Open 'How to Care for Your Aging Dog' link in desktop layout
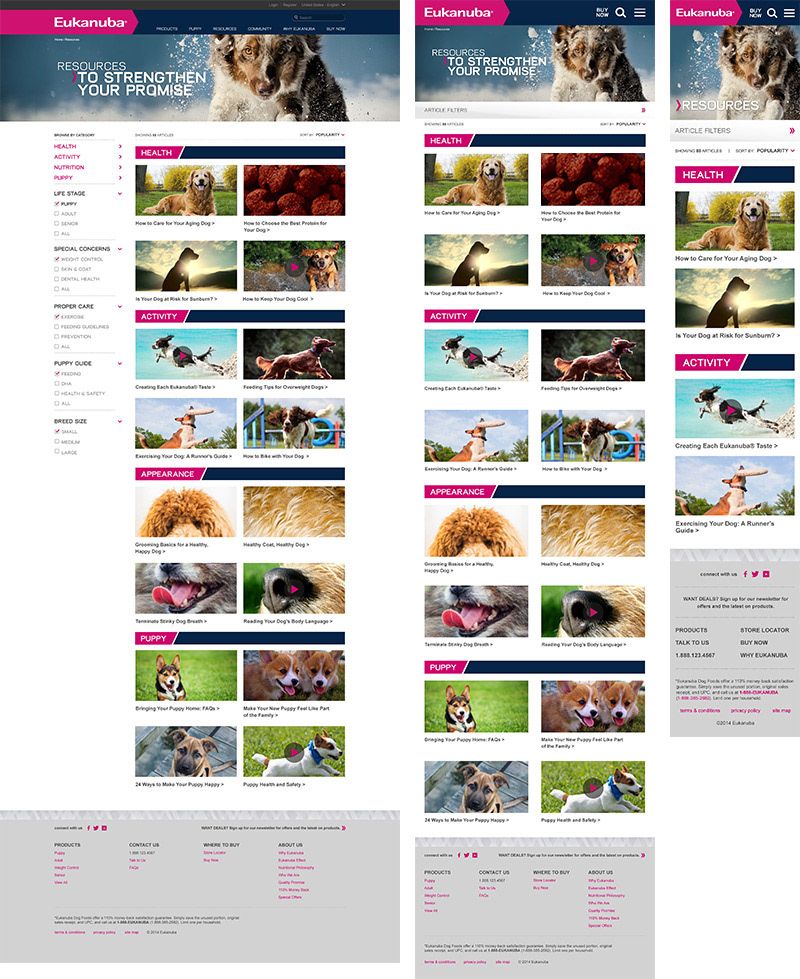 (x=175, y=223)
